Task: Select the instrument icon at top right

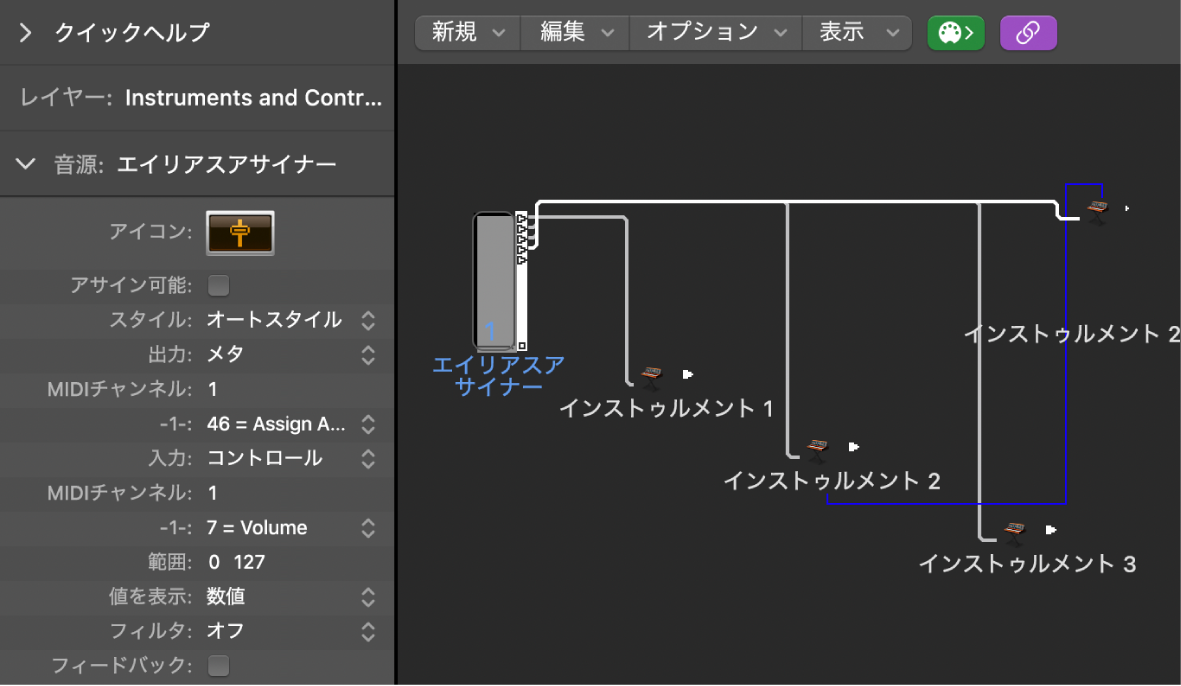Action: point(1098,207)
